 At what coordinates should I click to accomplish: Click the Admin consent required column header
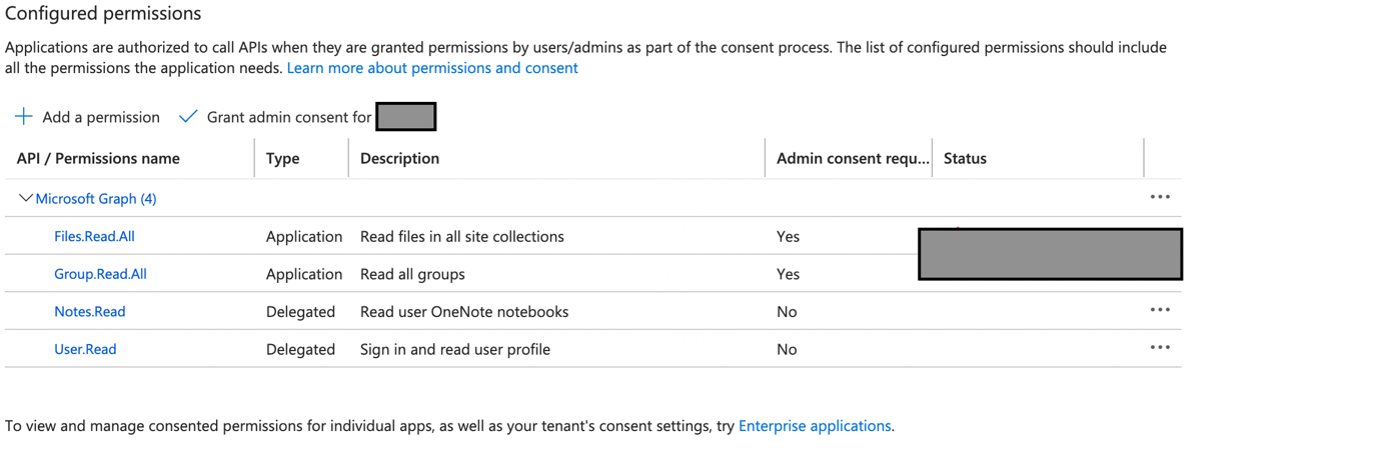852,158
